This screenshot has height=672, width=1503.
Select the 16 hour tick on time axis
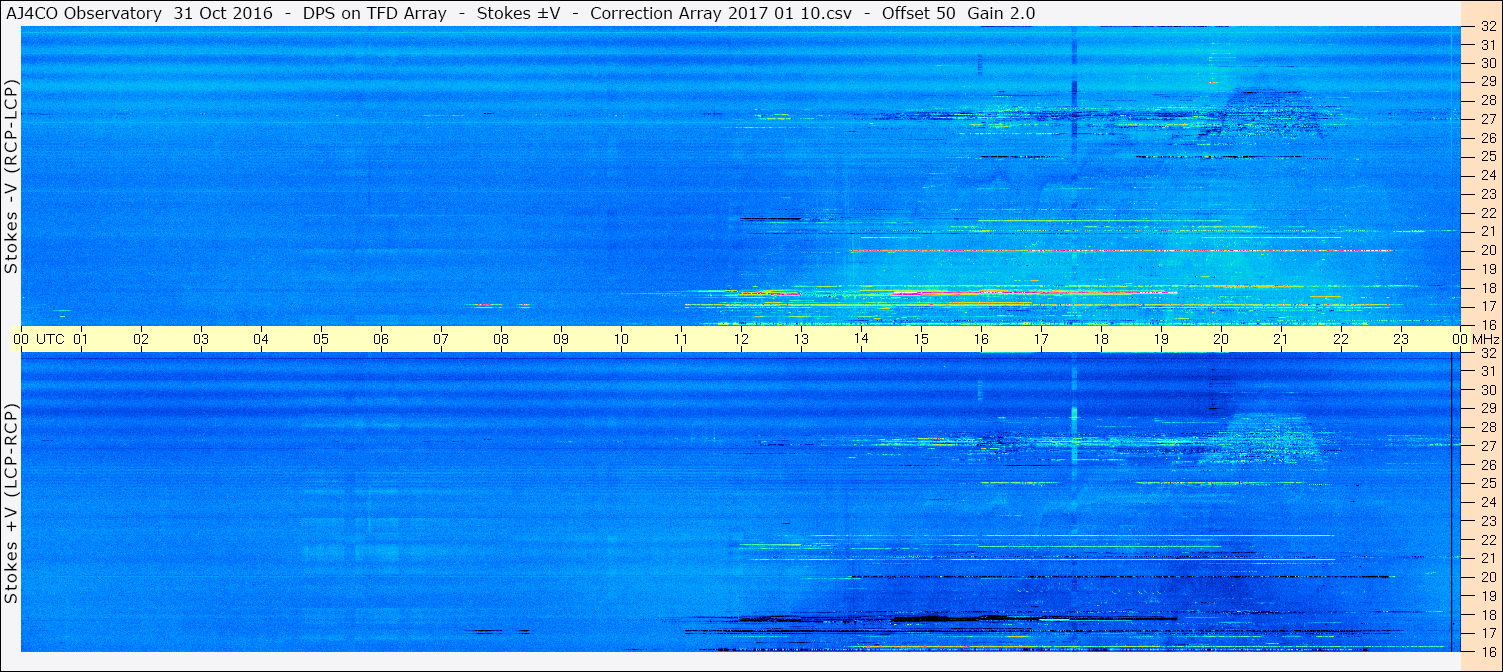point(981,339)
